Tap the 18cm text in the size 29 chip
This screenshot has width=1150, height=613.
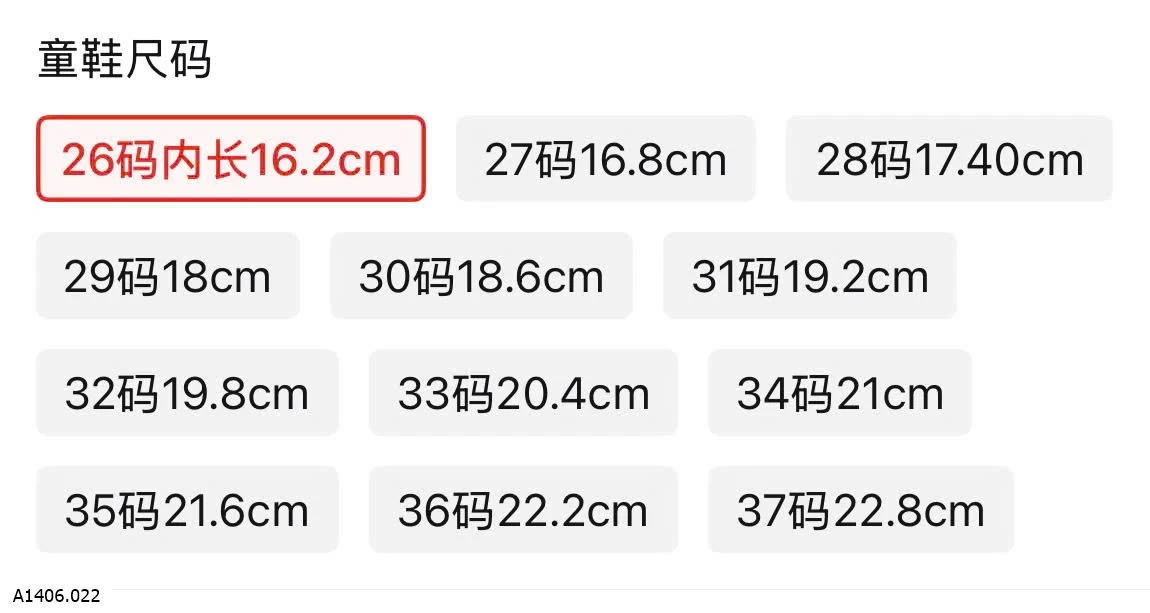(216, 277)
